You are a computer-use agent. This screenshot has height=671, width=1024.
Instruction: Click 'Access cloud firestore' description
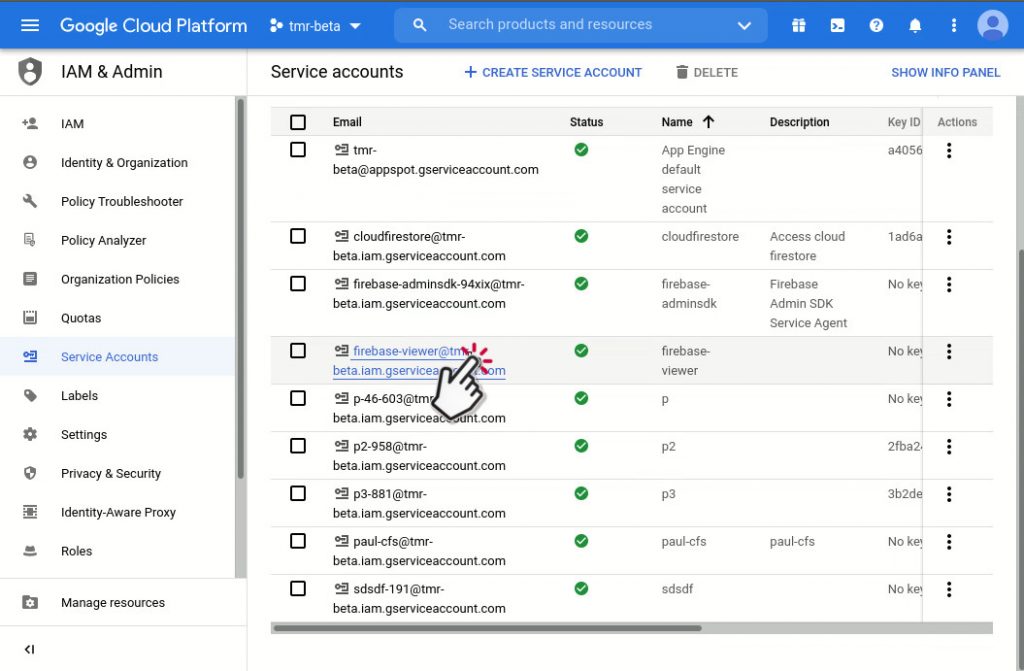[x=807, y=246]
